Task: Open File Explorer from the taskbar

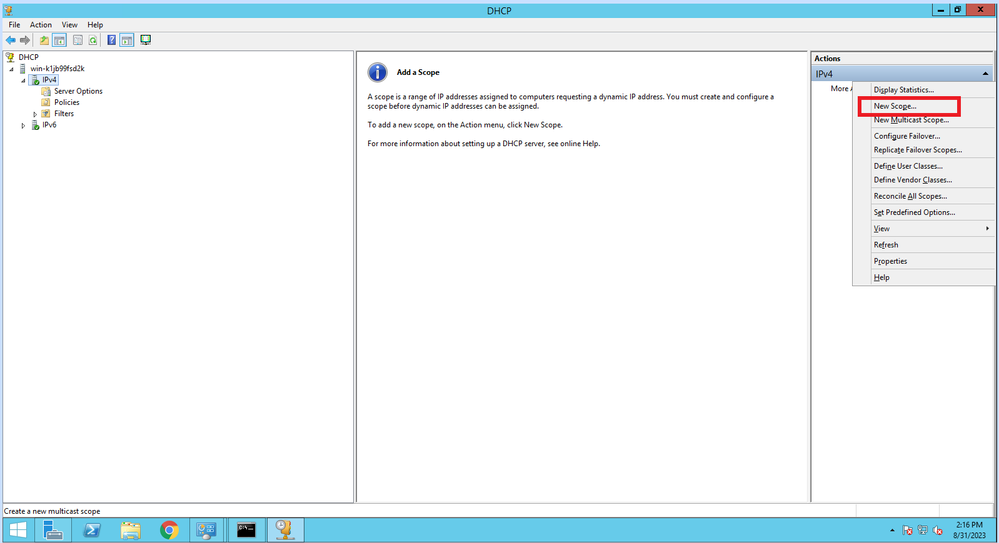Action: click(x=130, y=530)
